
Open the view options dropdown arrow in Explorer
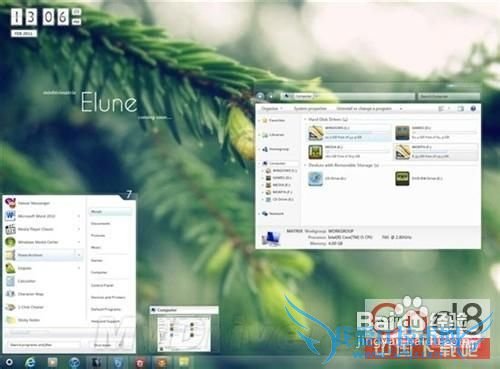tap(449, 109)
